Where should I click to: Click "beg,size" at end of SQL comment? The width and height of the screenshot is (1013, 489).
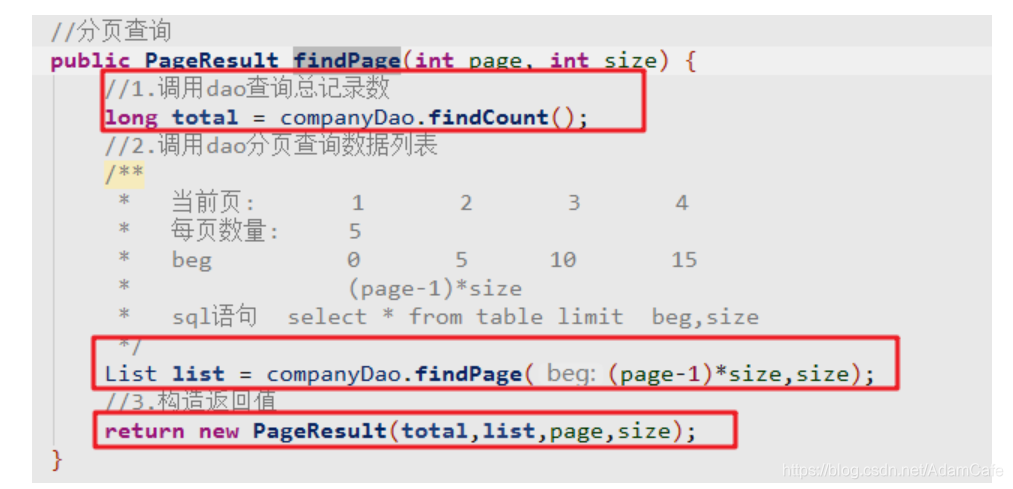tap(705, 317)
